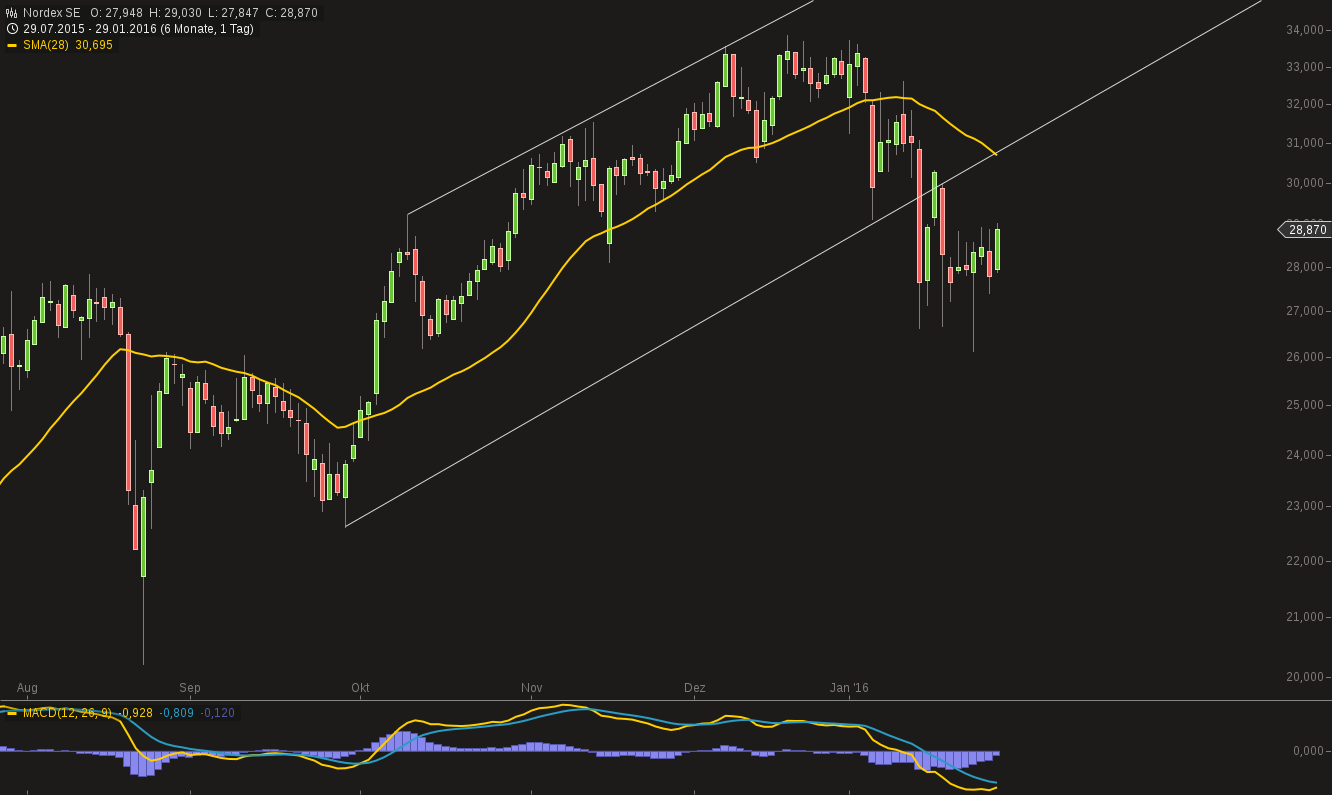This screenshot has height=795, width=1332.
Task: Click the low value L: 27,847
Action: (232, 13)
